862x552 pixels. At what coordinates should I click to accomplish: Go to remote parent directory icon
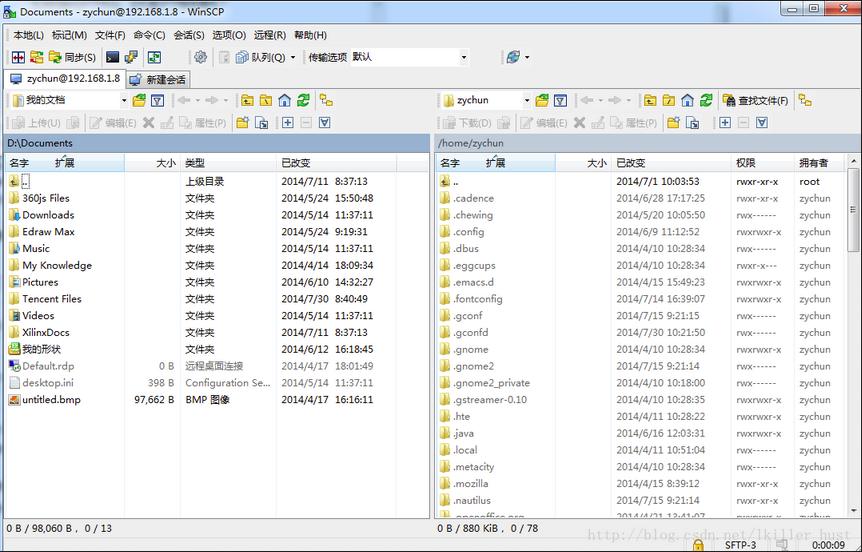[650, 100]
